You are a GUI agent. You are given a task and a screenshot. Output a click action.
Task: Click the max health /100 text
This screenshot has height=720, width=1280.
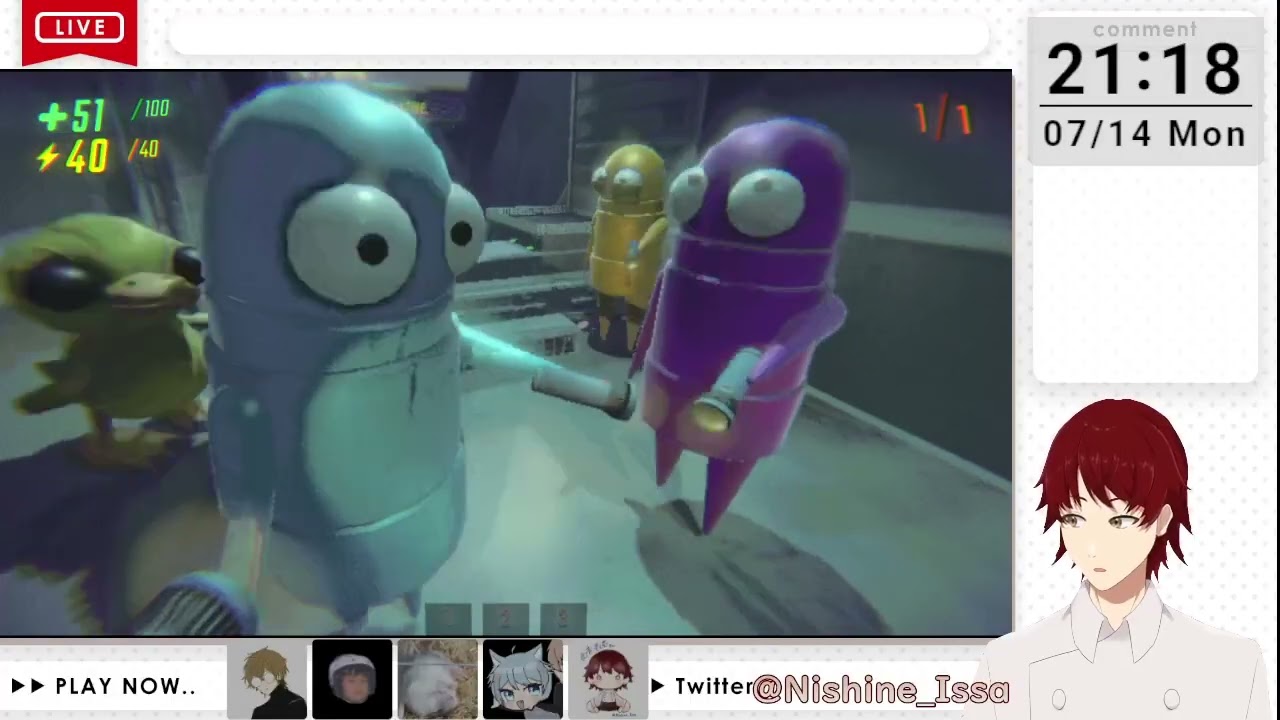pyautogui.click(x=151, y=109)
